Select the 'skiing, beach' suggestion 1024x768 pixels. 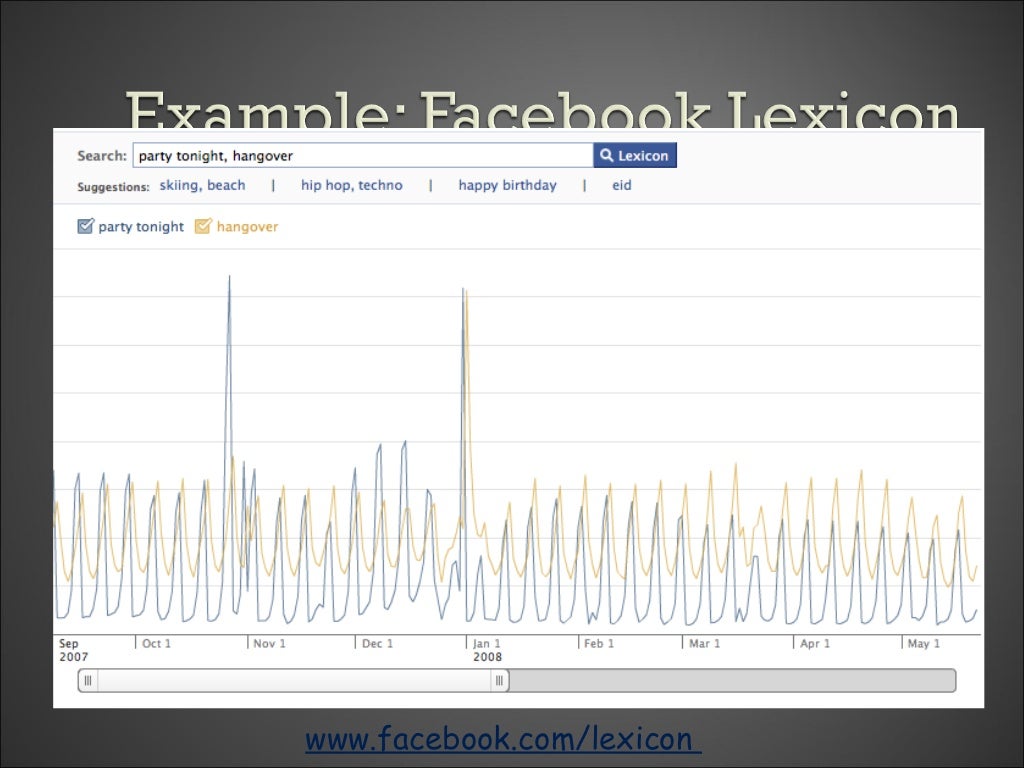202,185
